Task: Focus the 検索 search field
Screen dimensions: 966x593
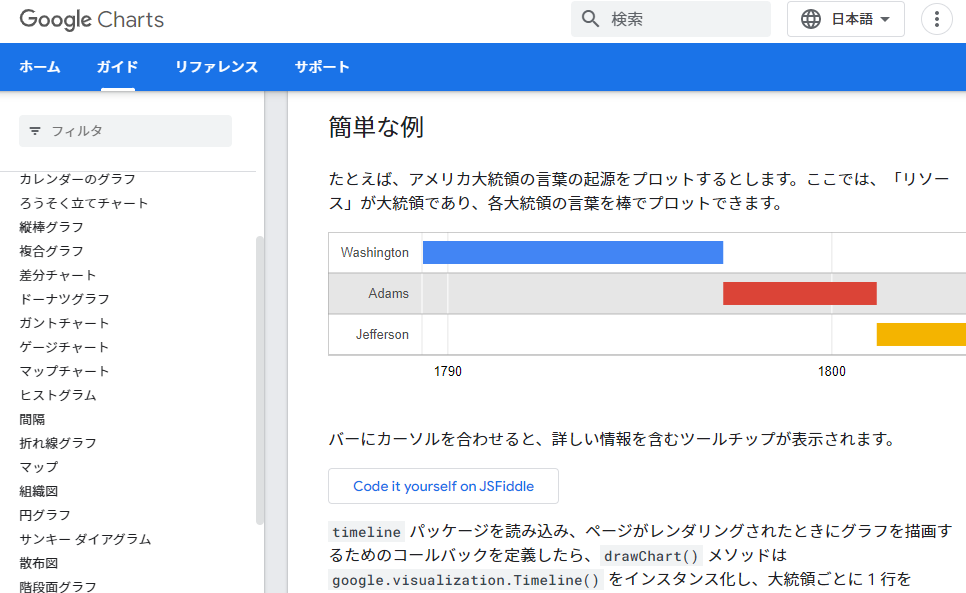Action: [670, 19]
